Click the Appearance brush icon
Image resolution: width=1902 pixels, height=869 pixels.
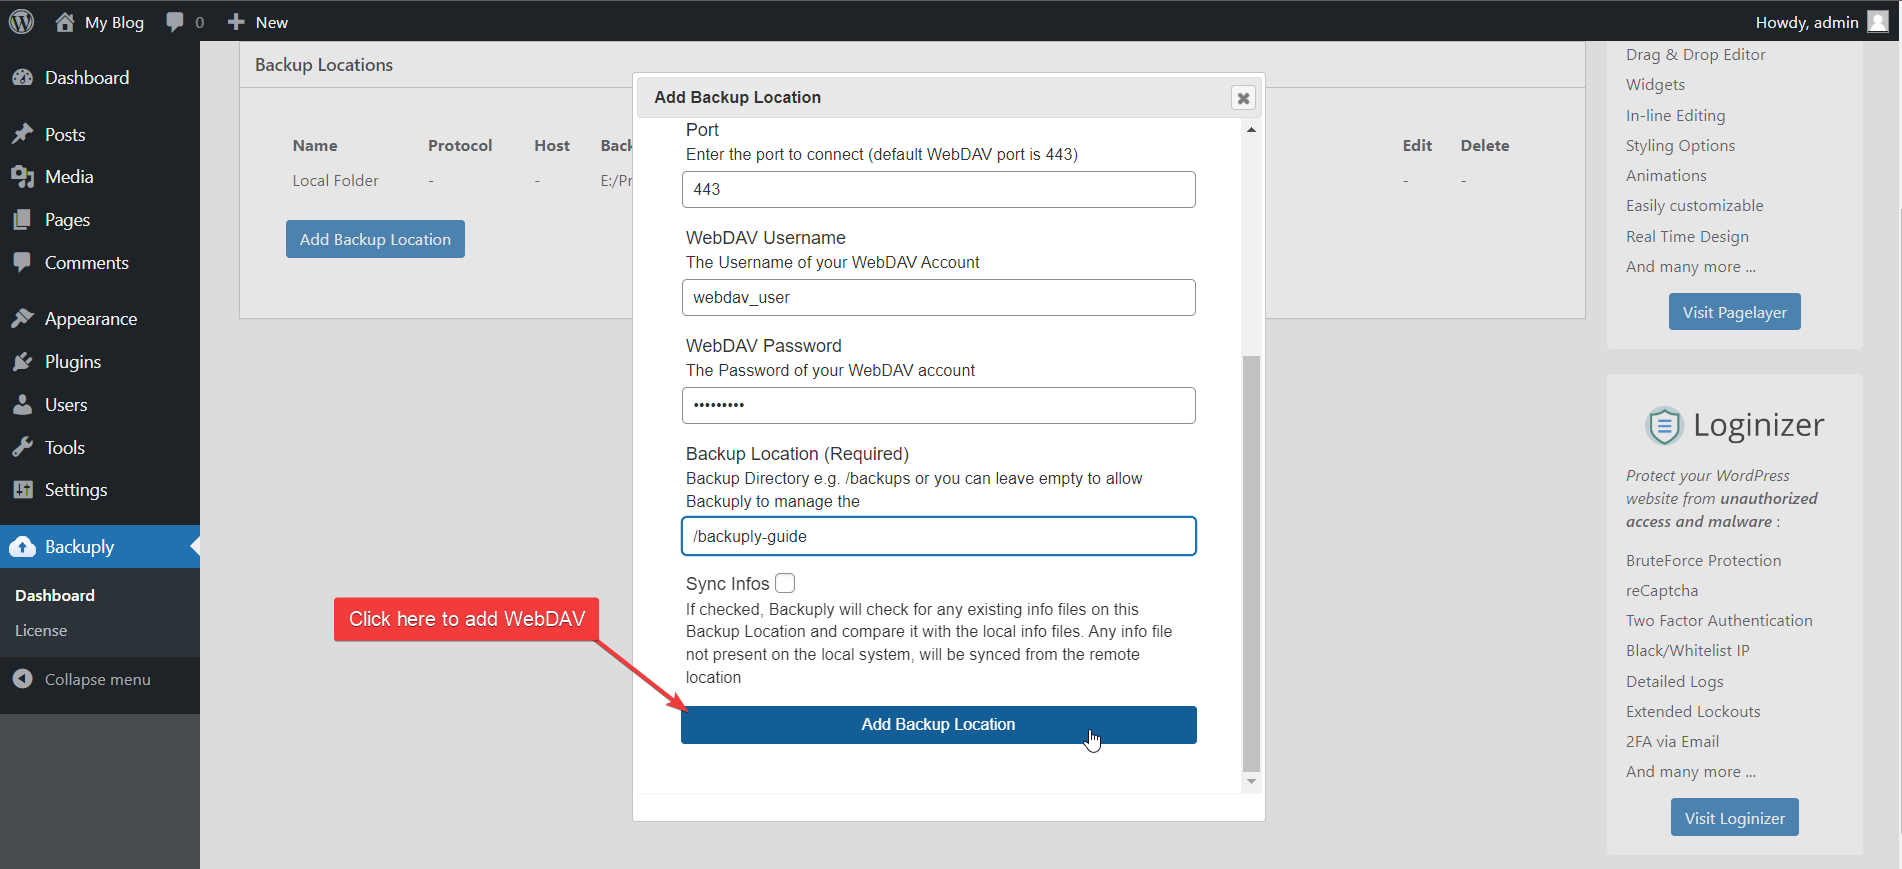click(x=22, y=319)
